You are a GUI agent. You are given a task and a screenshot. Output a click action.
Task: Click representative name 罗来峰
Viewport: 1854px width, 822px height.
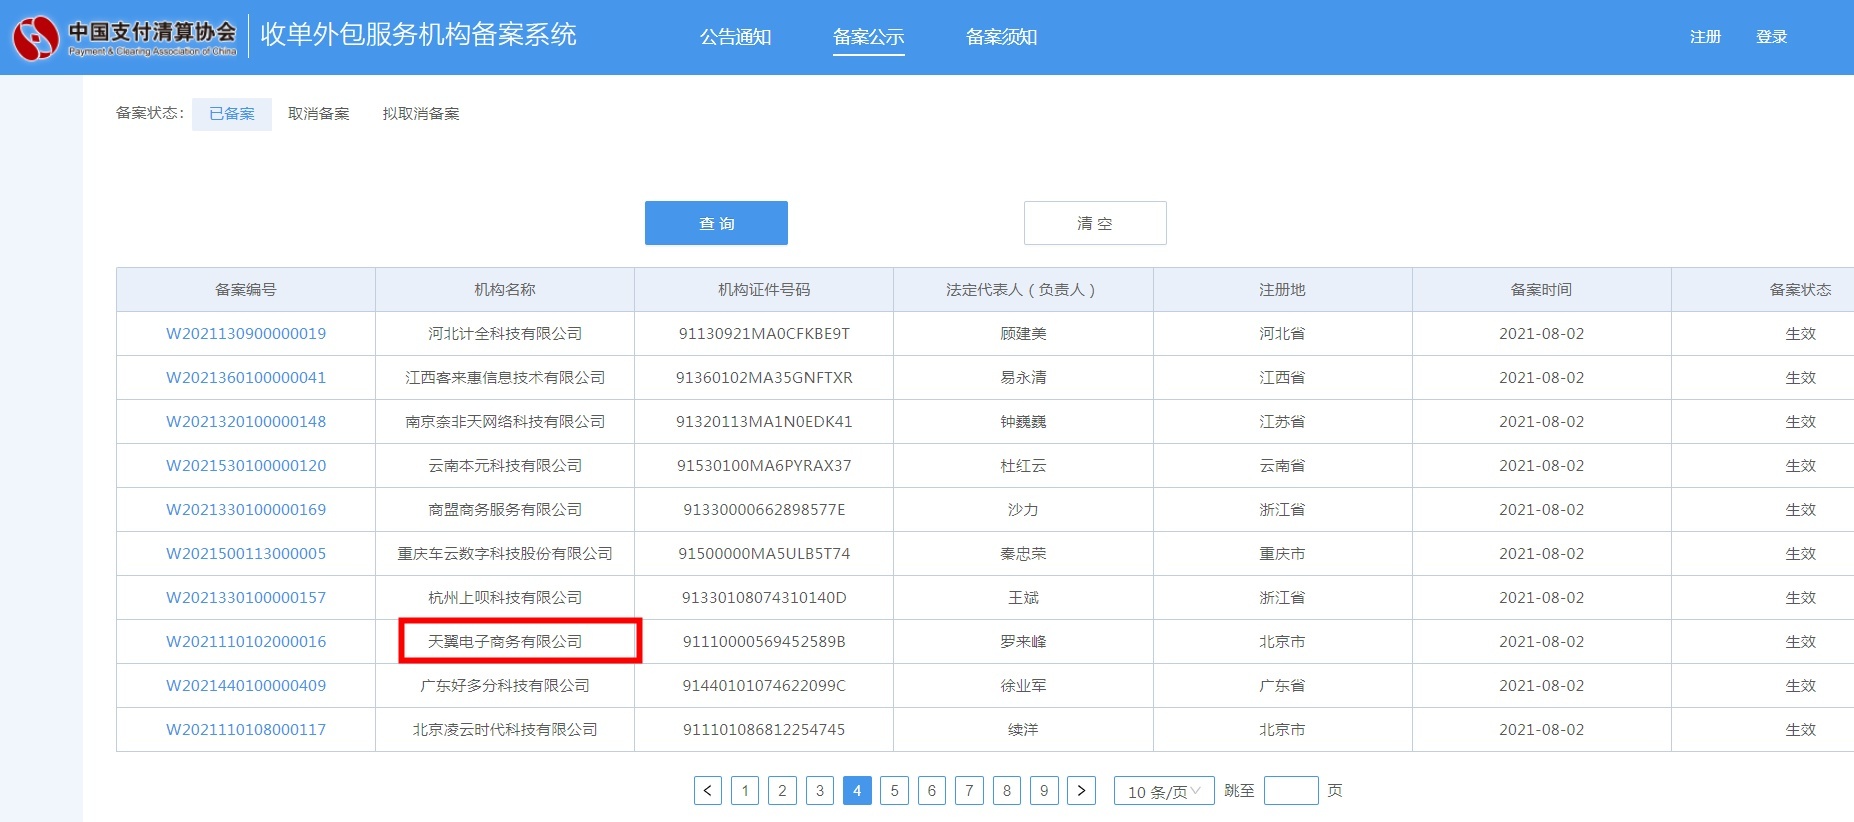coord(1023,642)
